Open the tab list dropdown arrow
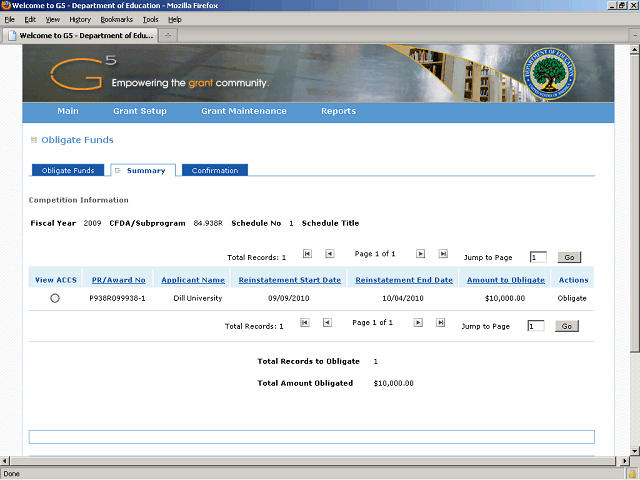This screenshot has width=640, height=480. 635,36
